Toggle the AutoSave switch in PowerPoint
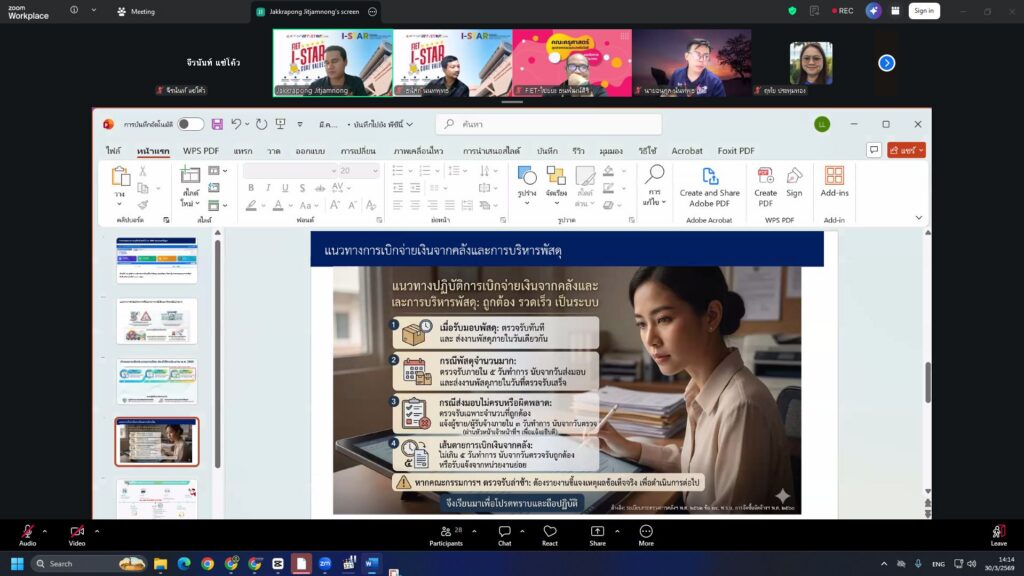 pos(190,124)
